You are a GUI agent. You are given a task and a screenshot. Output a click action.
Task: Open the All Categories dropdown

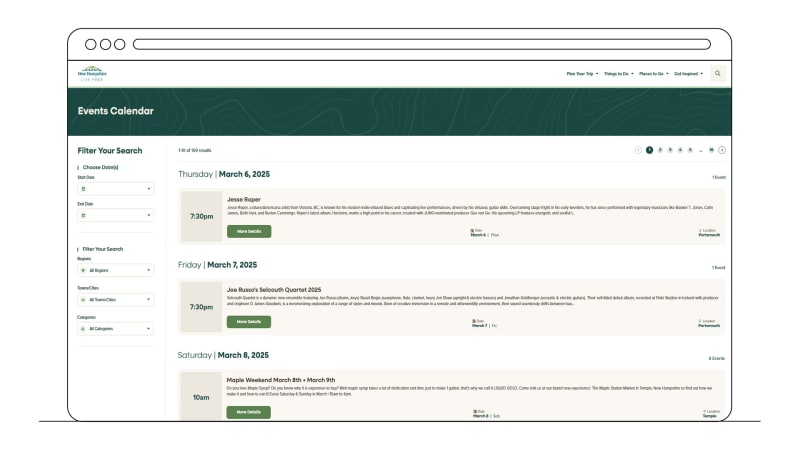click(x=115, y=328)
